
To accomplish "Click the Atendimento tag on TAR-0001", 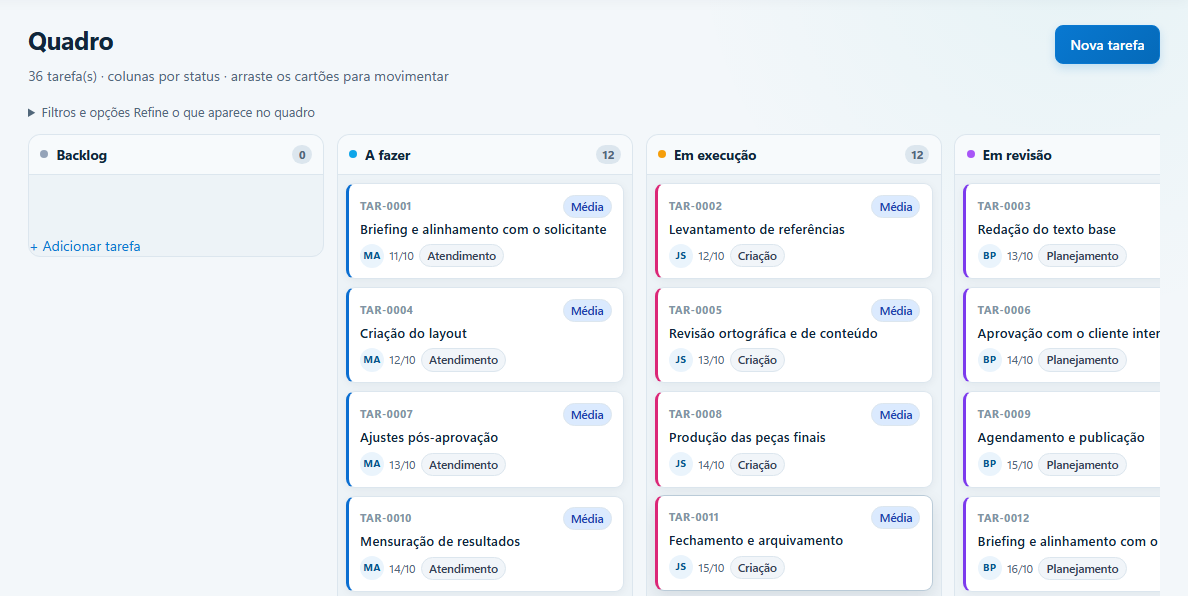I will [x=461, y=256].
